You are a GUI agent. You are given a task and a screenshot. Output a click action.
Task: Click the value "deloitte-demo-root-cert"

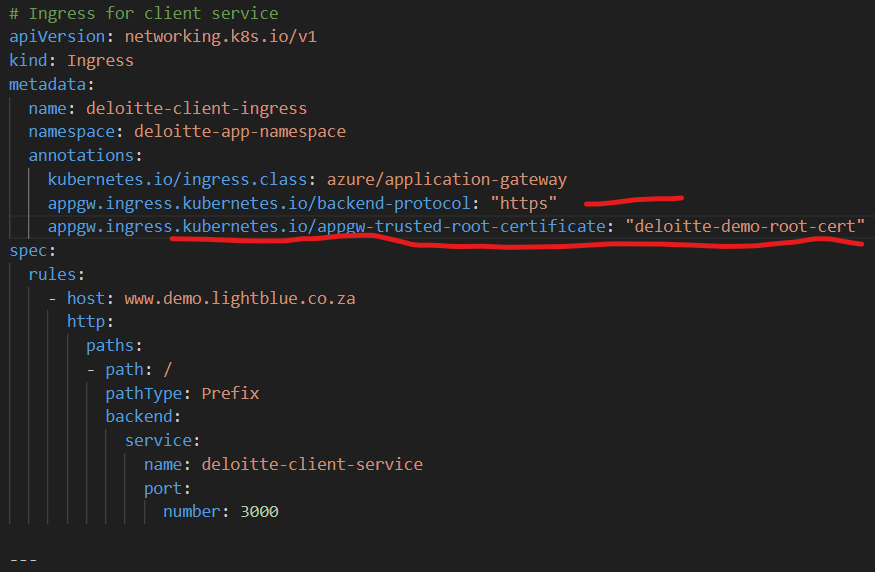click(745, 227)
